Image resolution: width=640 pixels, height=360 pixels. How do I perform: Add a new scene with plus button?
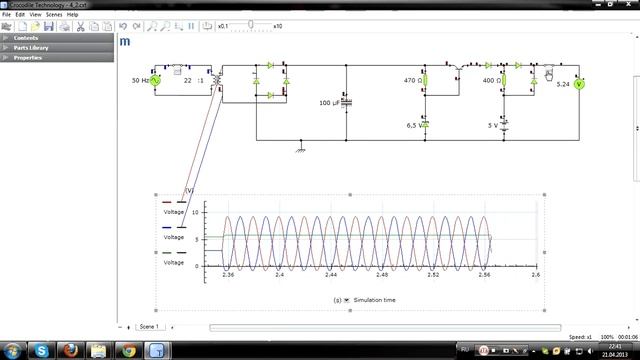[129, 327]
